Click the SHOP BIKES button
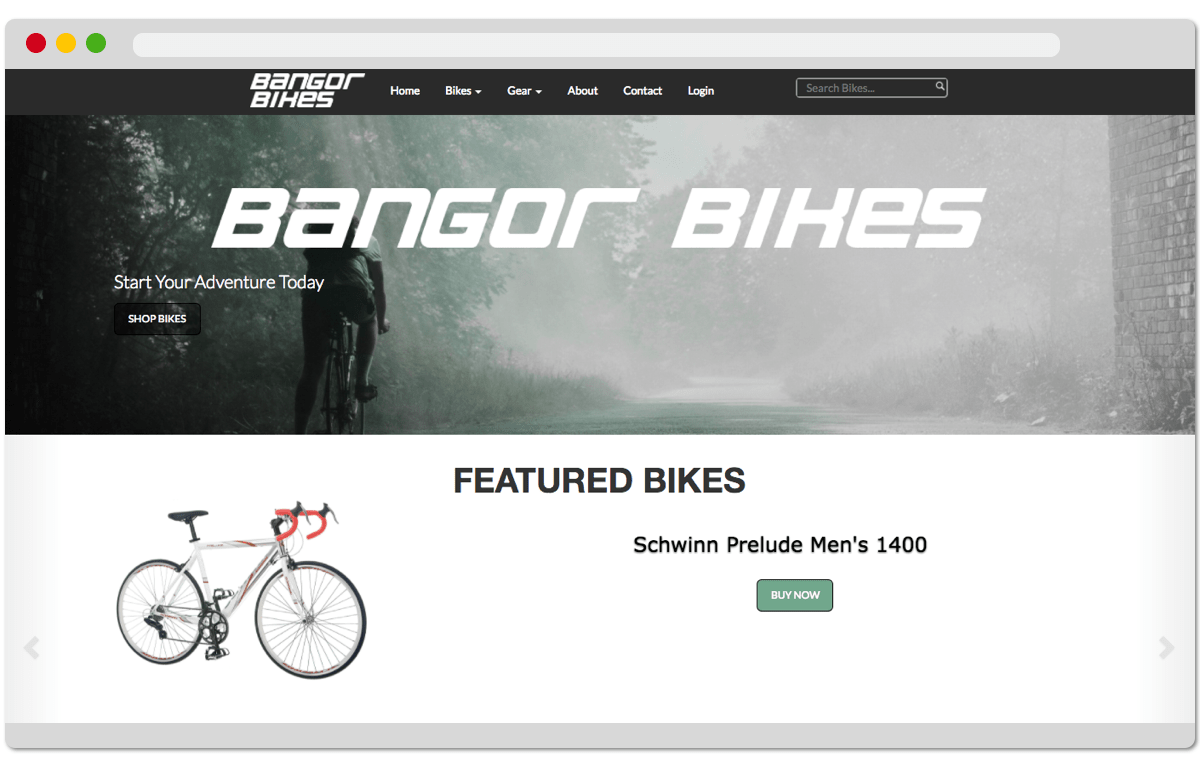 click(x=157, y=319)
